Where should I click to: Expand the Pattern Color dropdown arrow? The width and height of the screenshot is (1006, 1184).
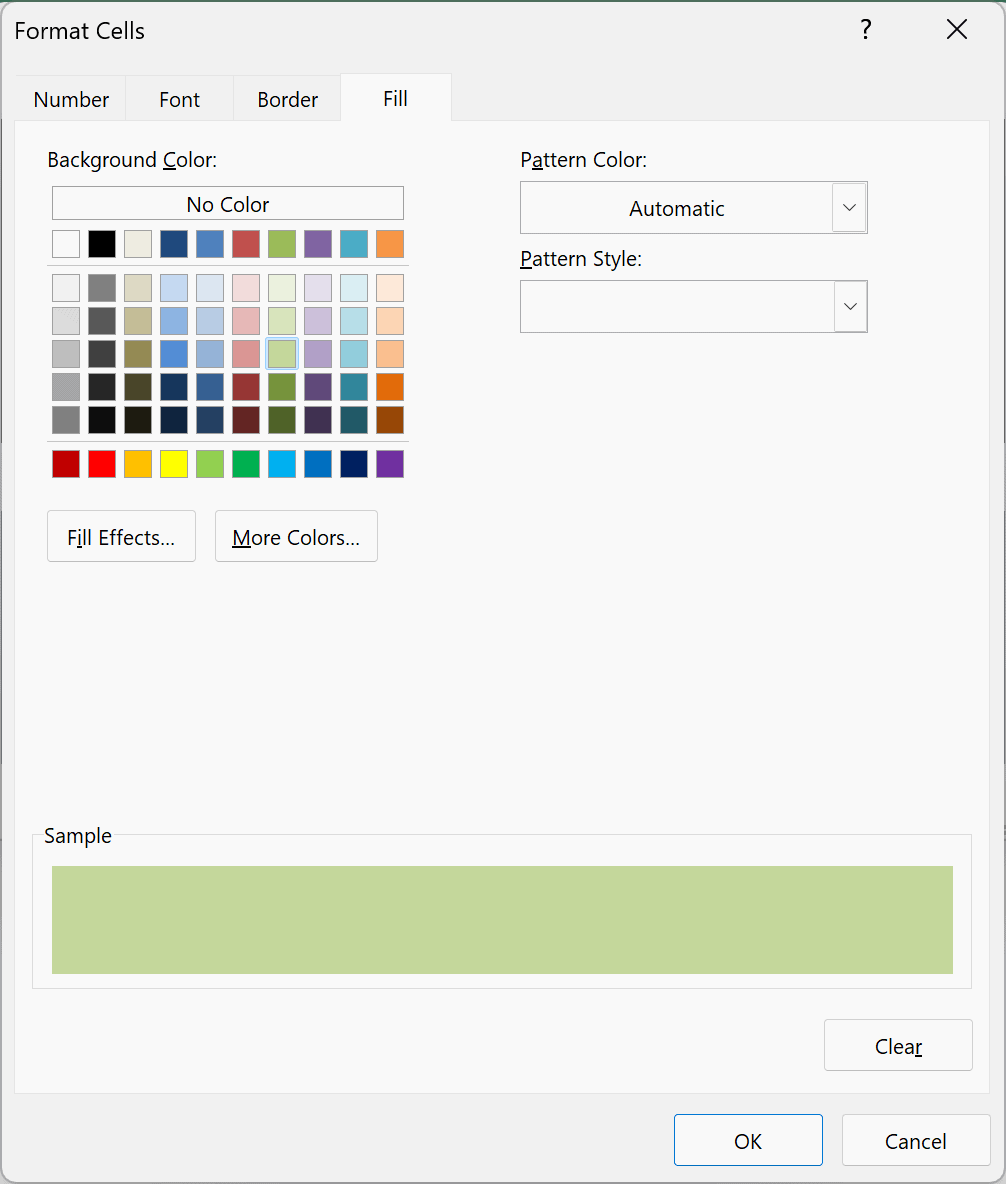[850, 208]
